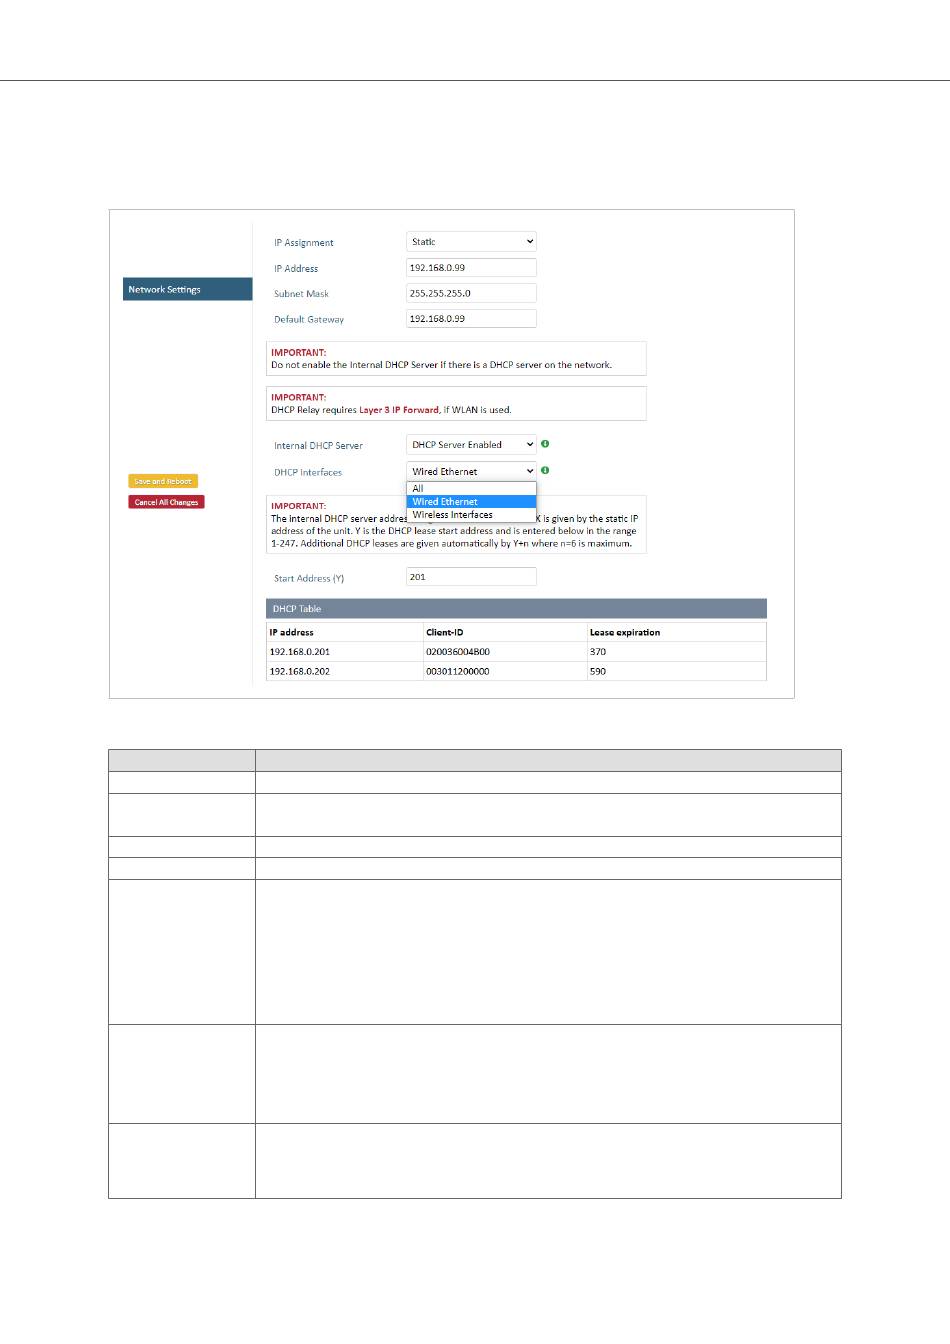The width and height of the screenshot is (950, 1344).
Task: Click the Cancel All Changes button
Action: 166,502
